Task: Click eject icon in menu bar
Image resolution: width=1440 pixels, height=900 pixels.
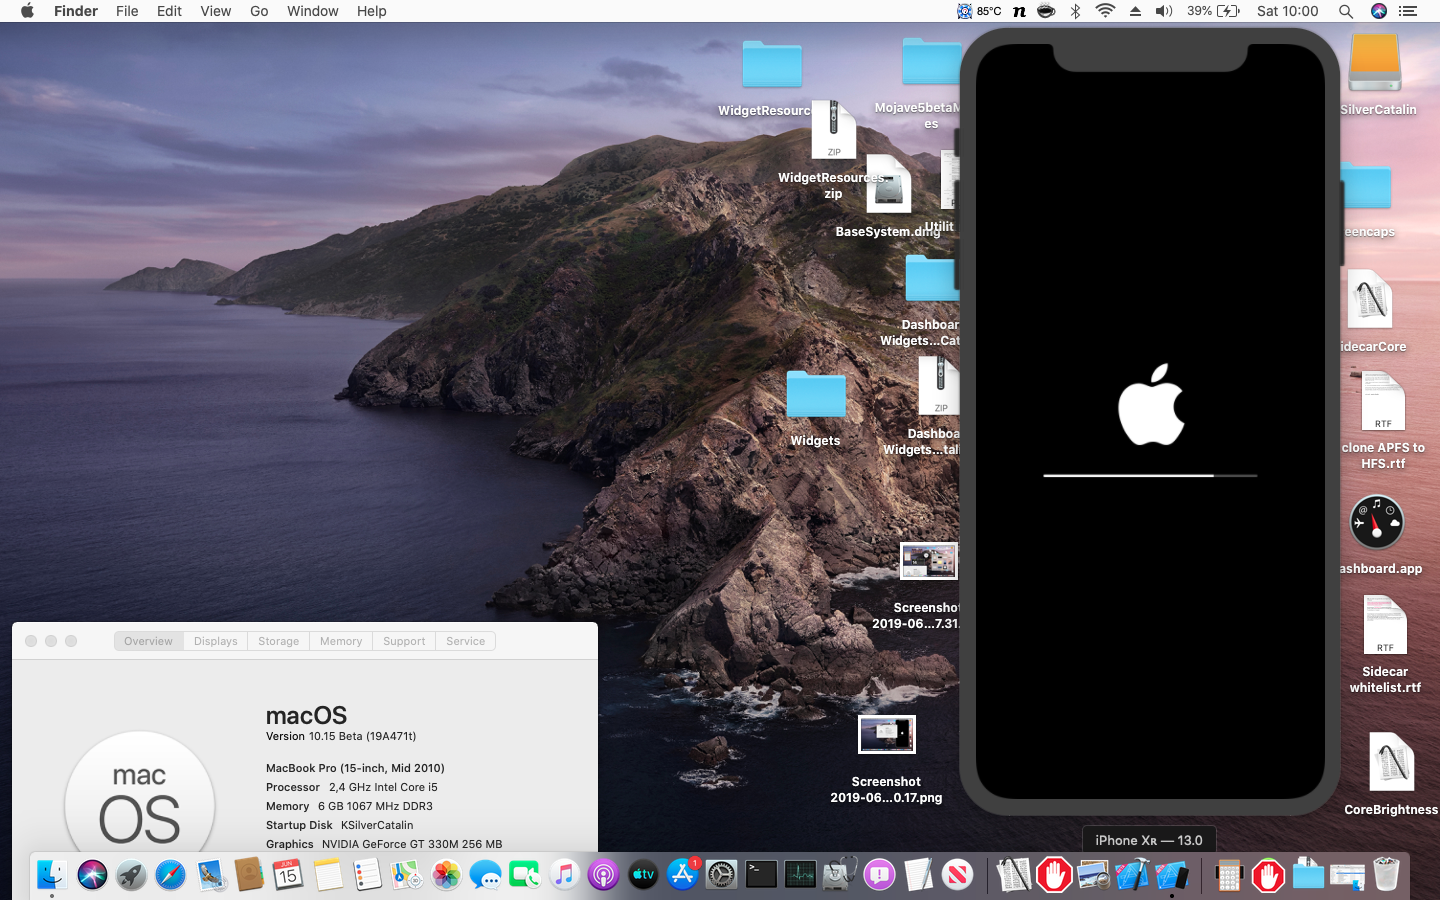Action: (x=1135, y=11)
